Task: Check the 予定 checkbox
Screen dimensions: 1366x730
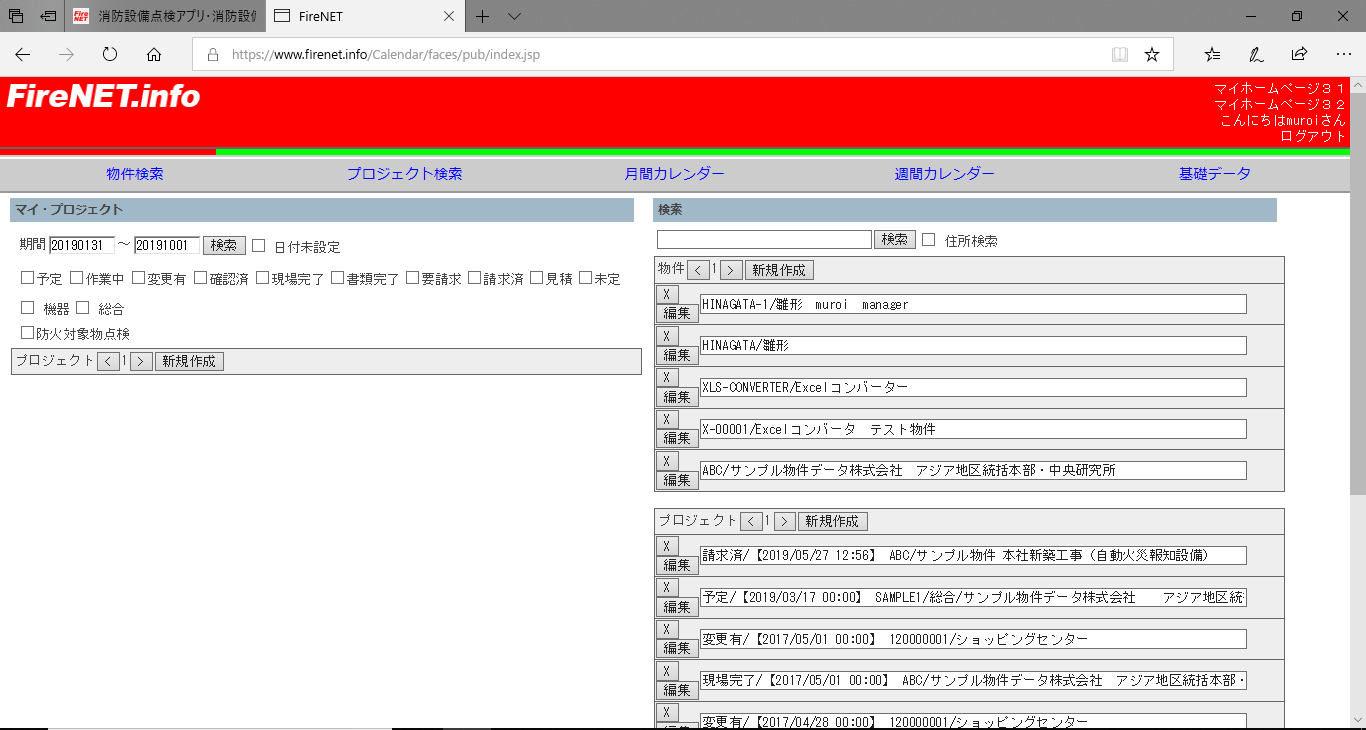Action: (x=27, y=278)
